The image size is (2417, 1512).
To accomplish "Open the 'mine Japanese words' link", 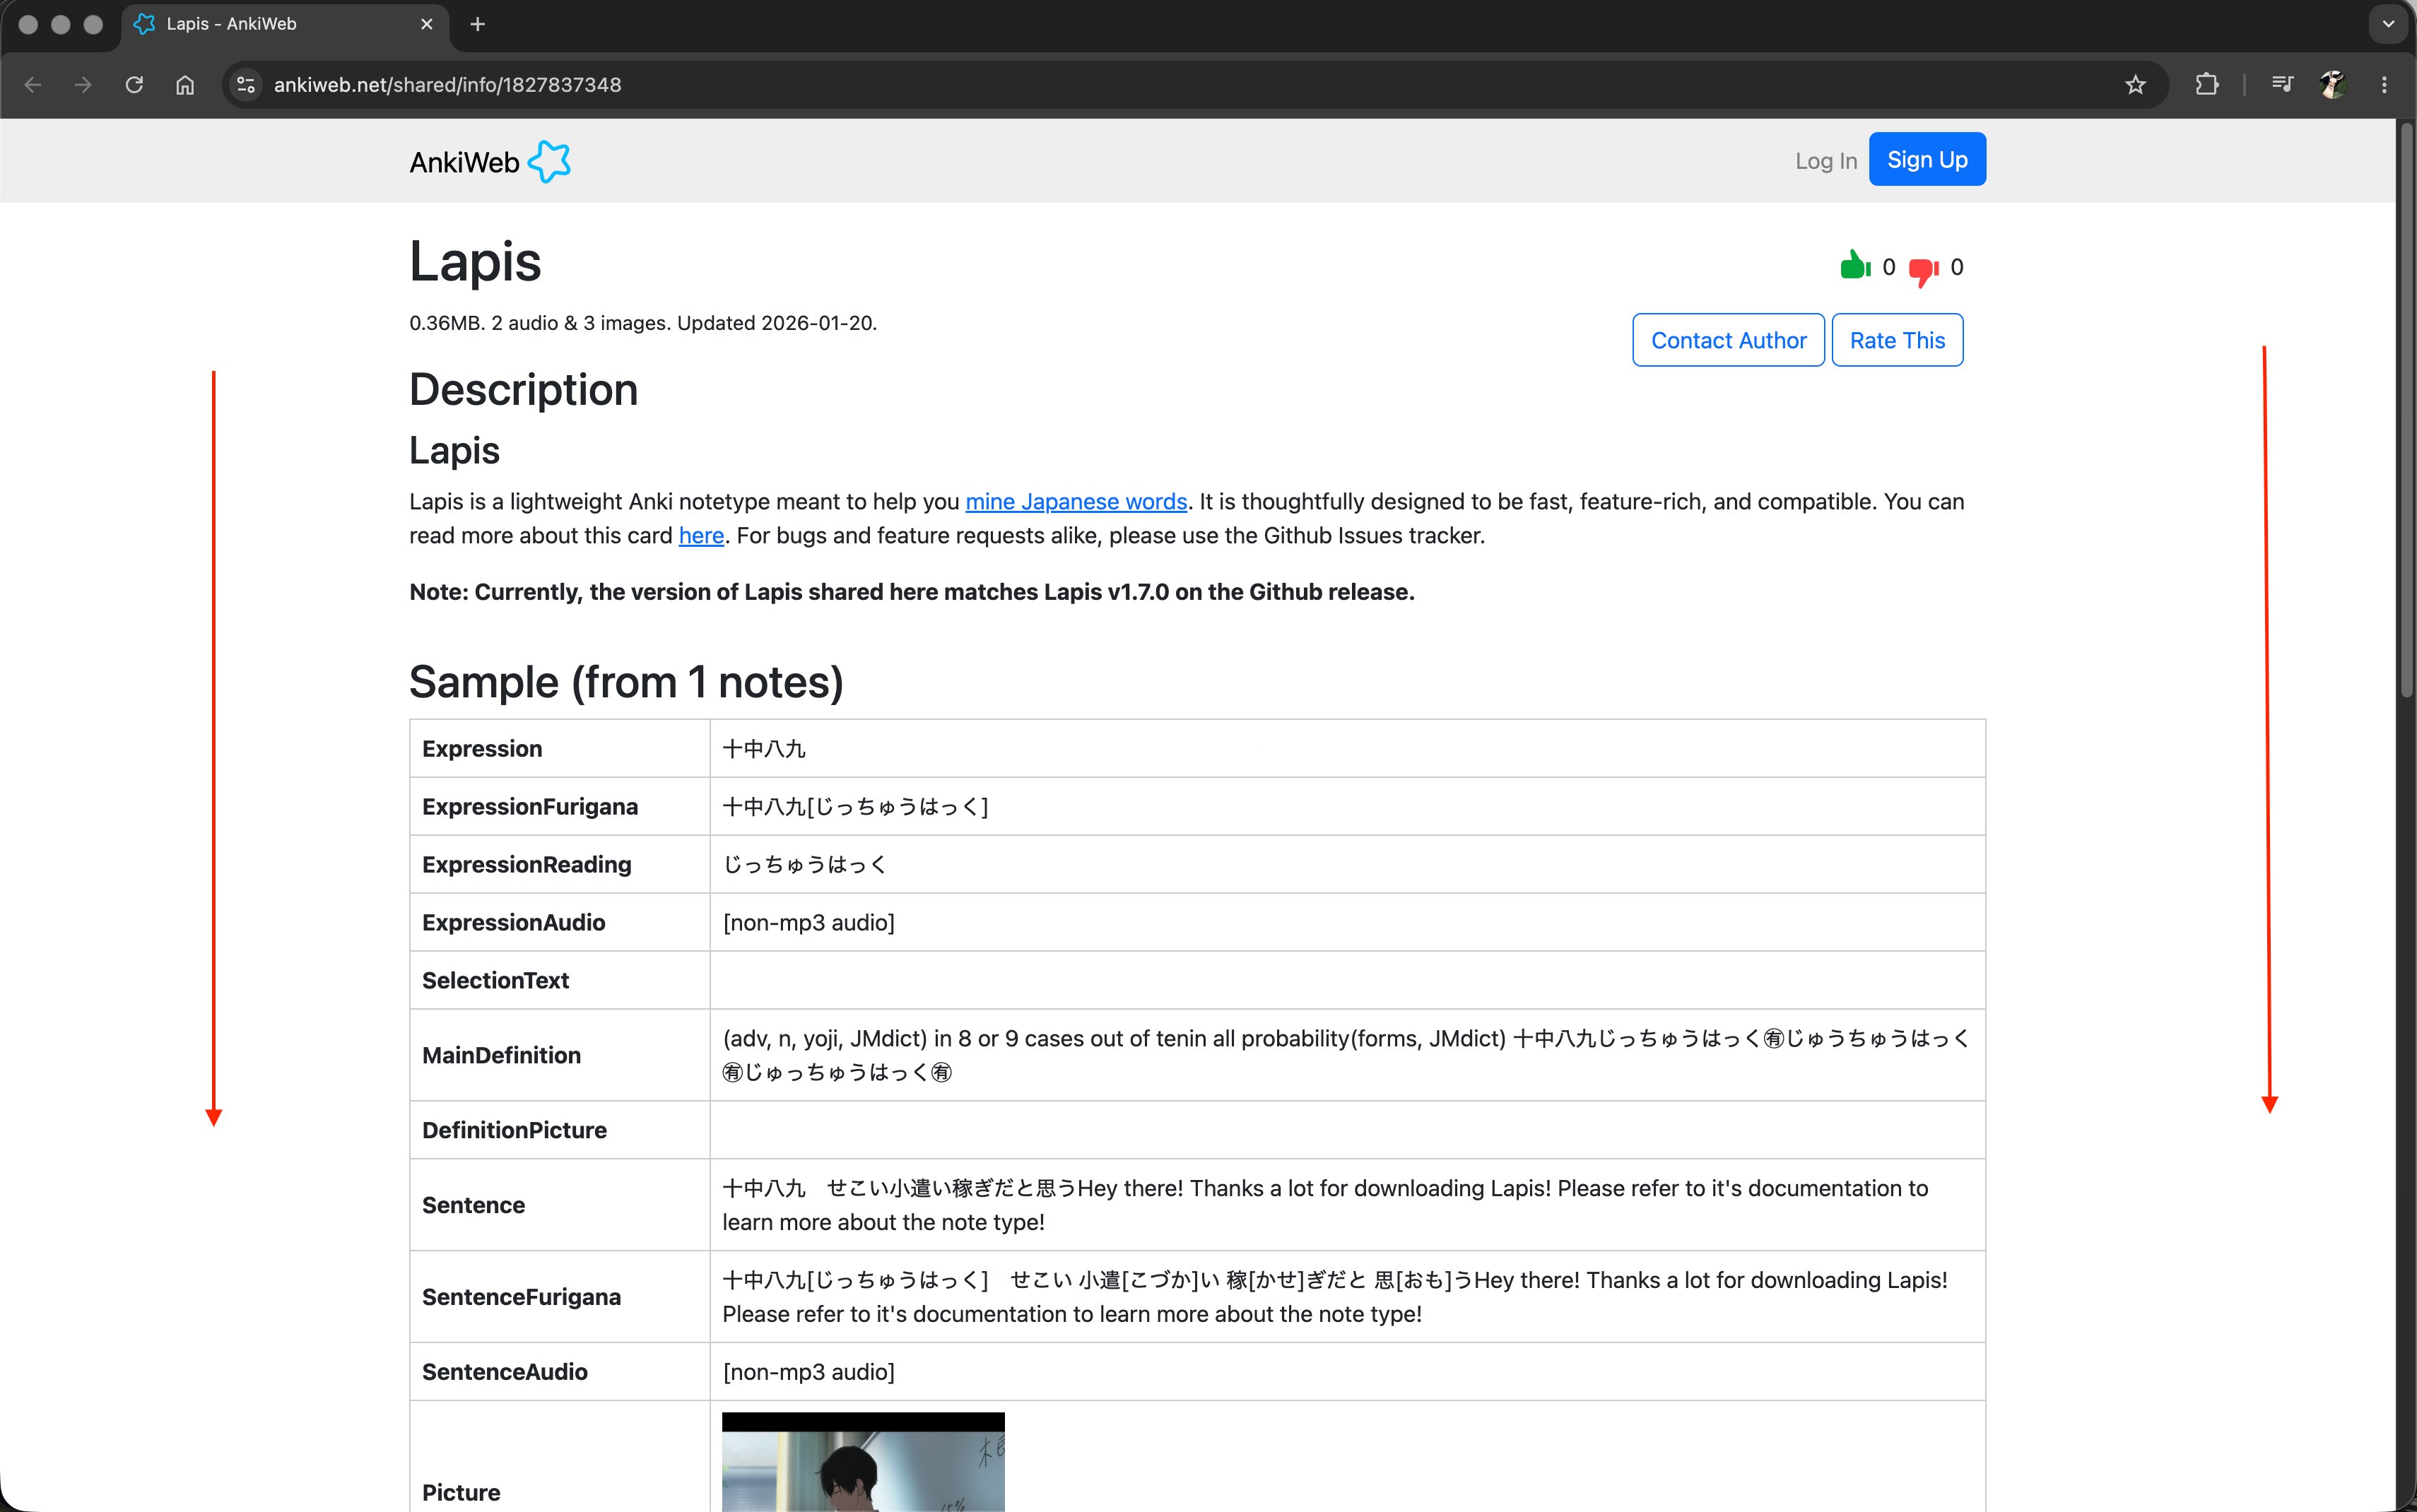I will [1076, 502].
